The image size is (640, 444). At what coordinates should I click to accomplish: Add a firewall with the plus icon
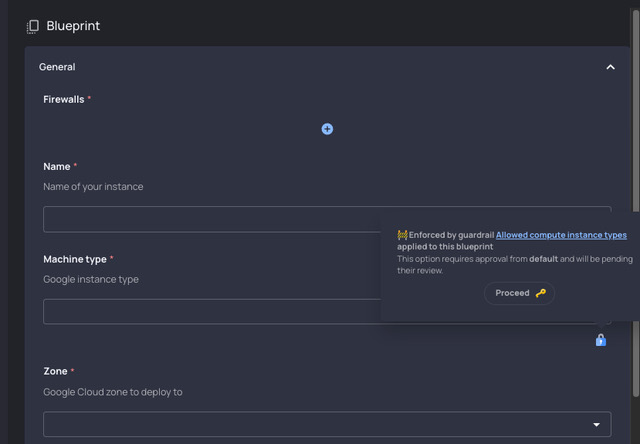[x=327, y=129]
